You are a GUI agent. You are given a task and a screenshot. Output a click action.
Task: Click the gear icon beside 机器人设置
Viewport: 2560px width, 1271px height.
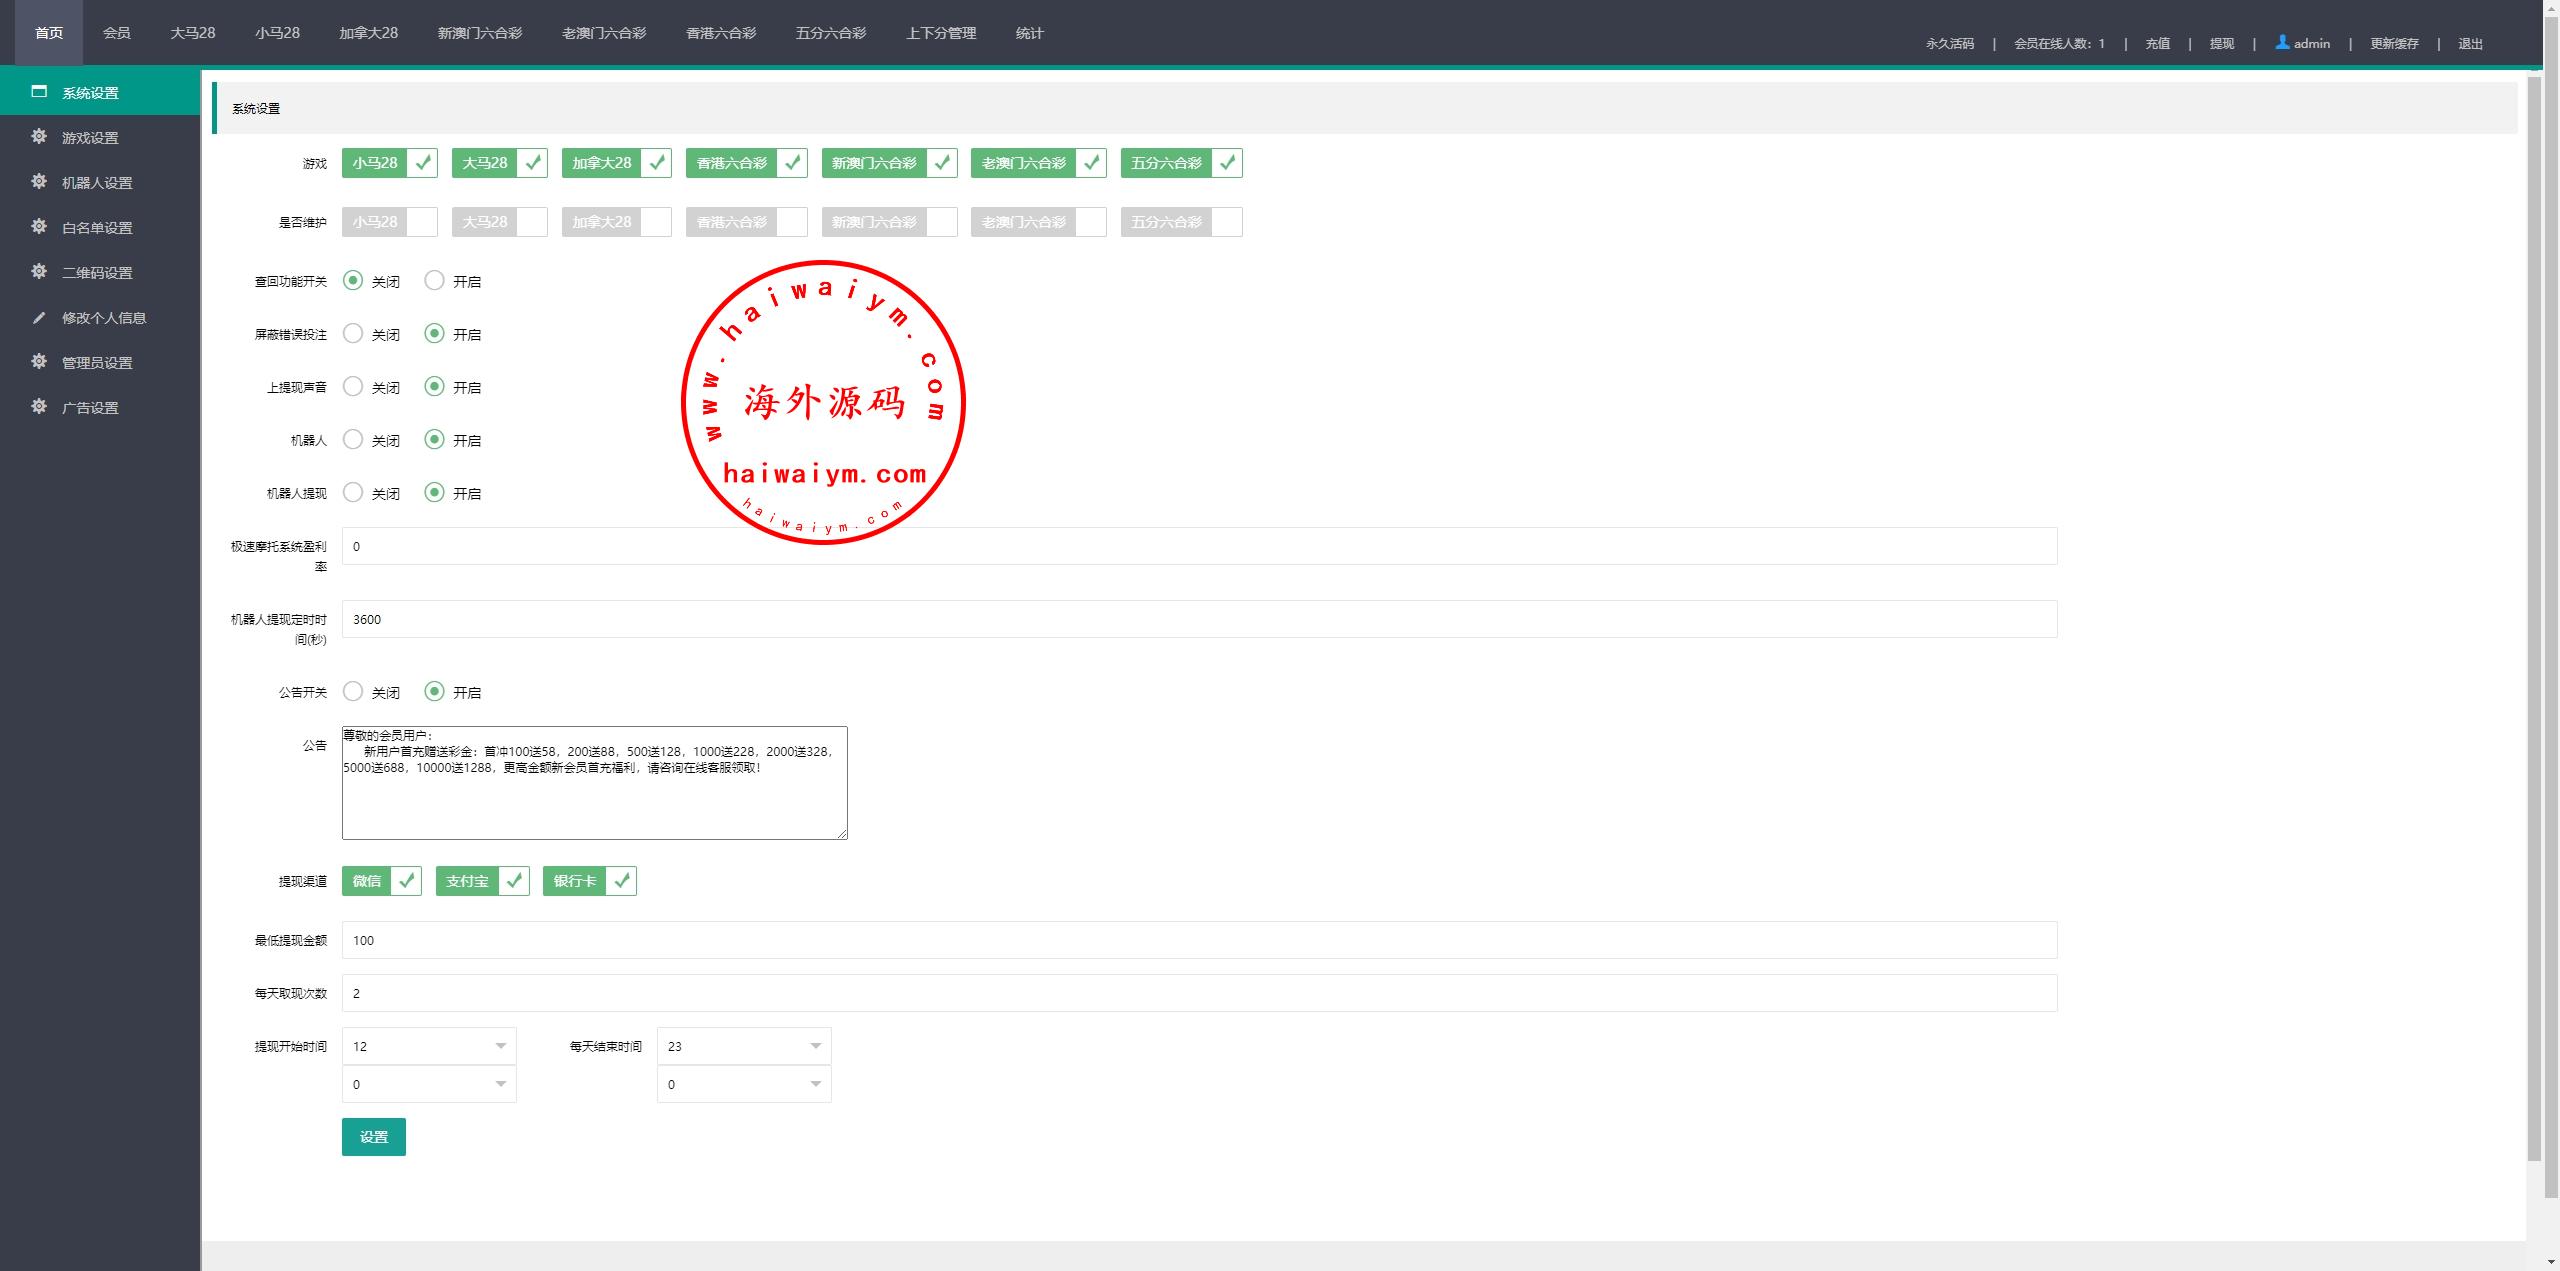(x=39, y=182)
